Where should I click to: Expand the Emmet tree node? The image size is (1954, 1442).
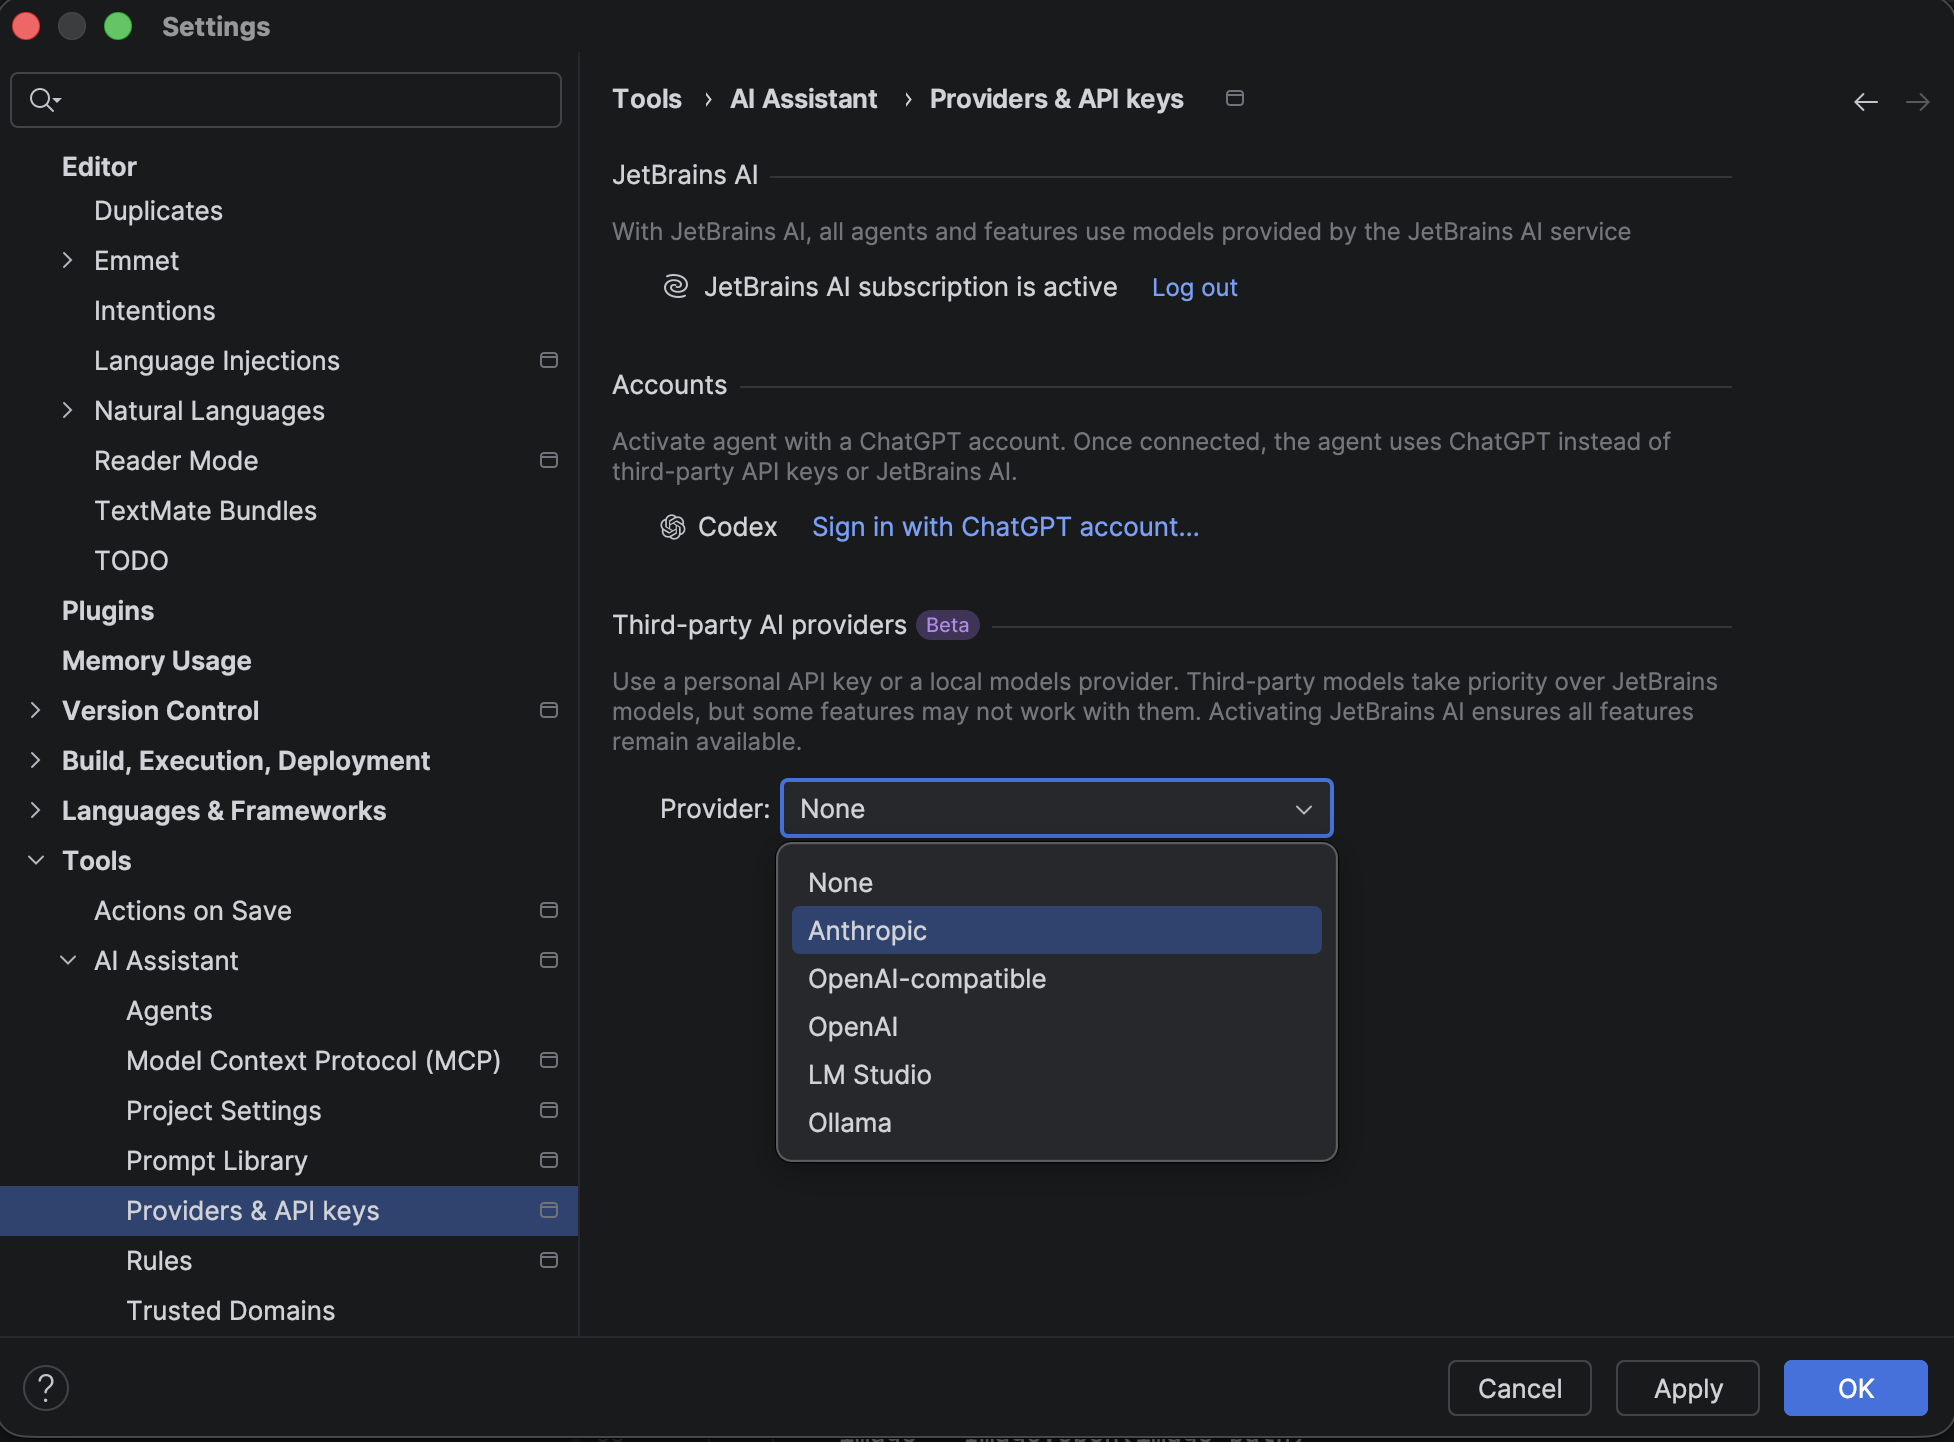pos(67,260)
